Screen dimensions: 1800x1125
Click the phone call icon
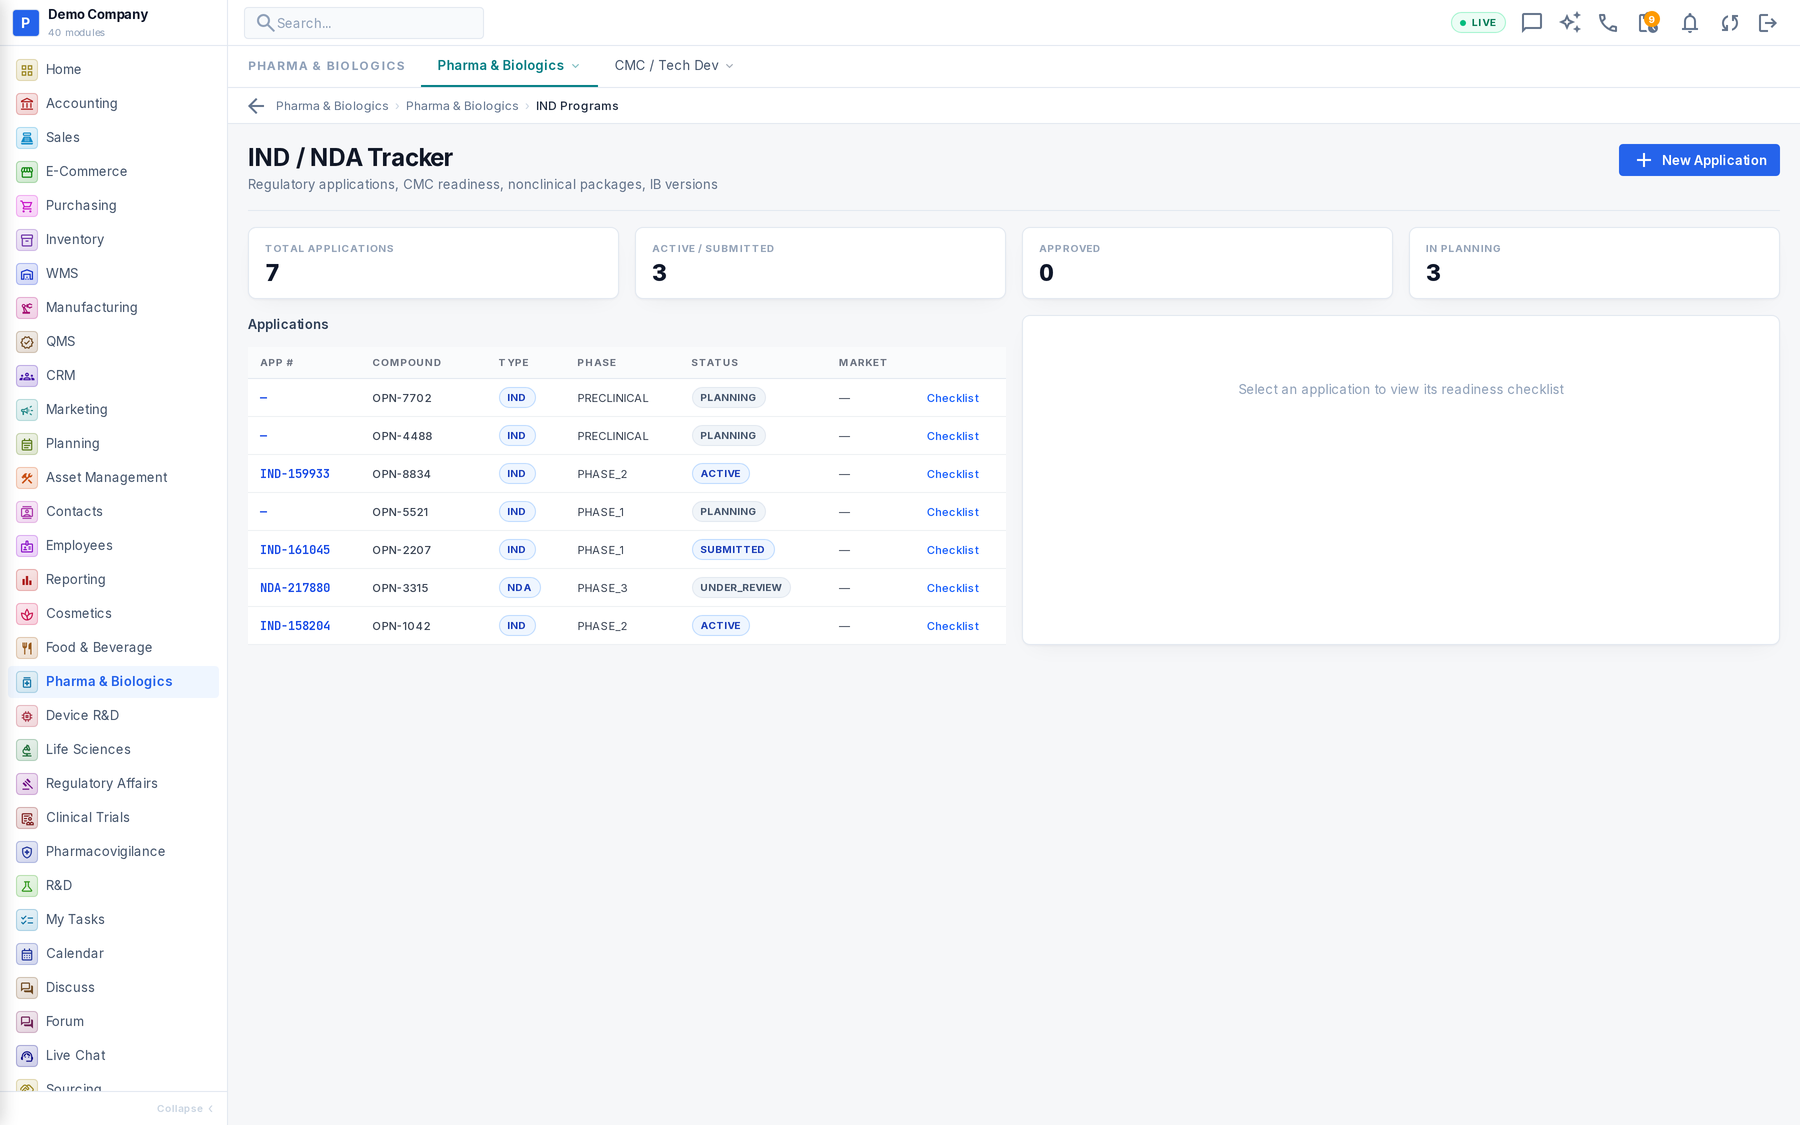click(1608, 23)
